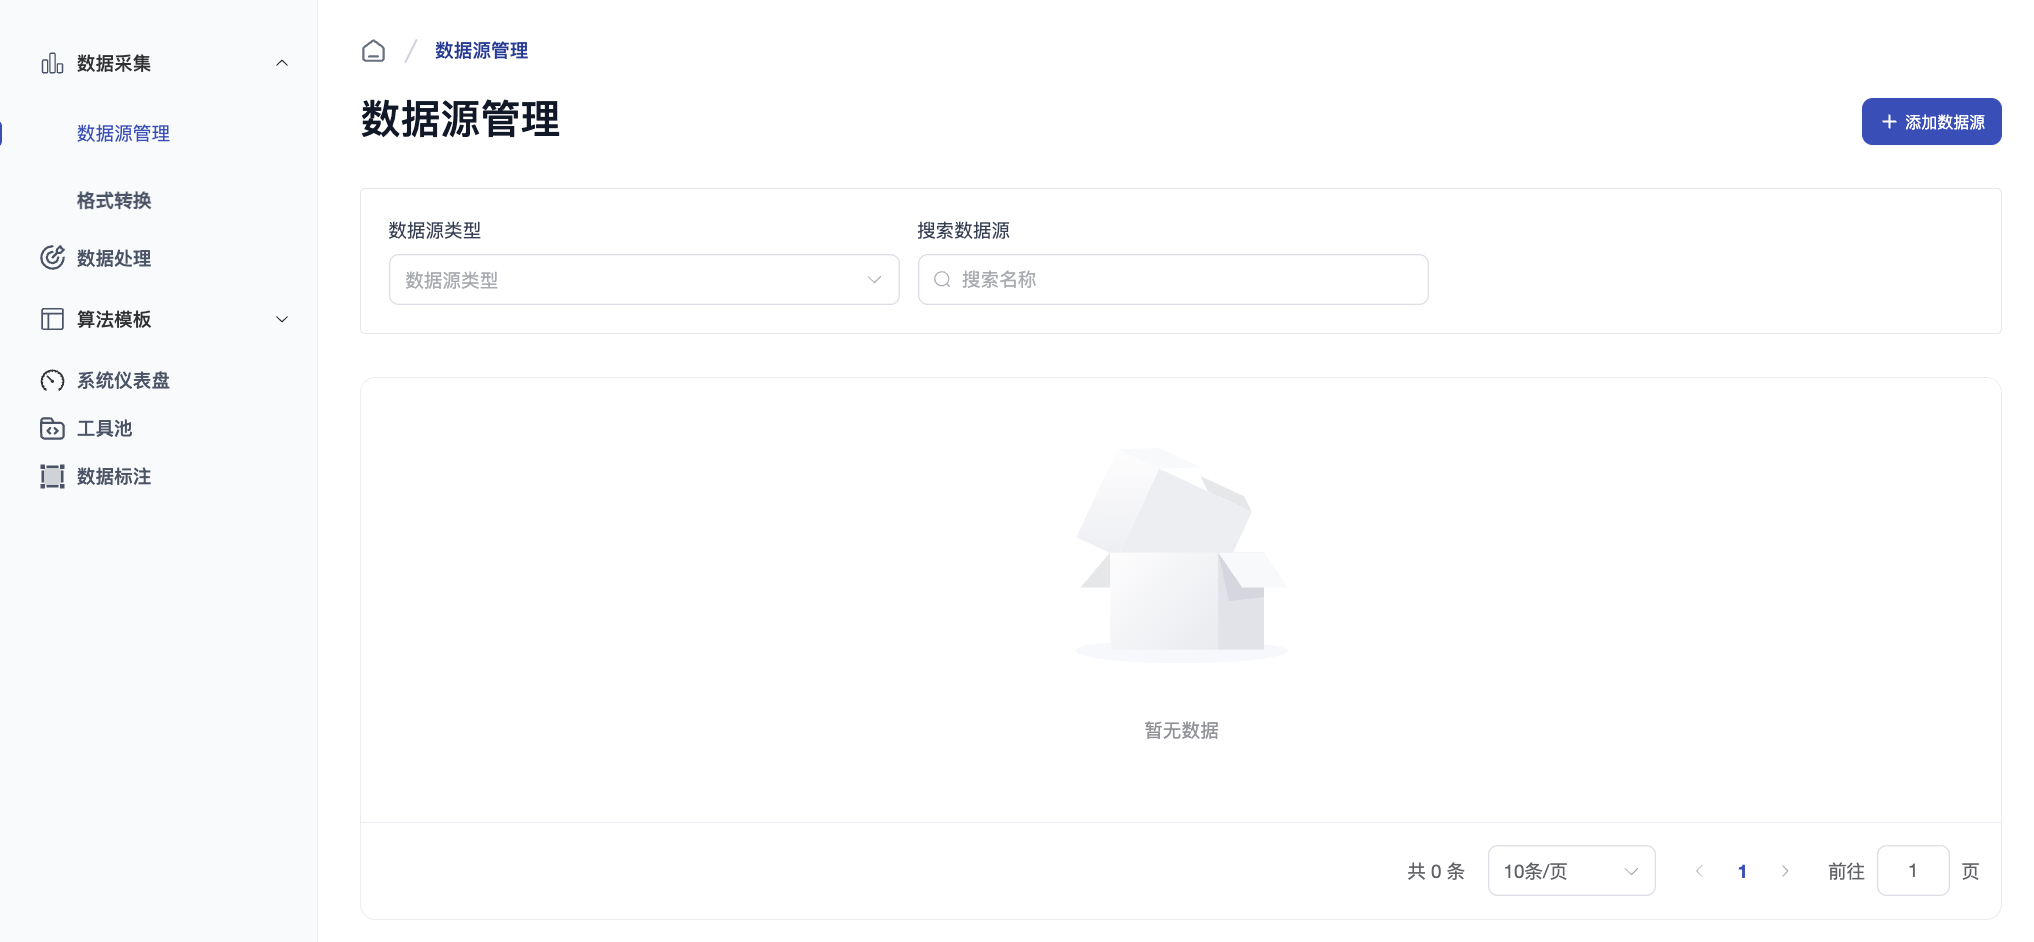Expand the 算法模板 submenu chevron
Screen dimensions: 2034x942
pyautogui.click(x=282, y=319)
